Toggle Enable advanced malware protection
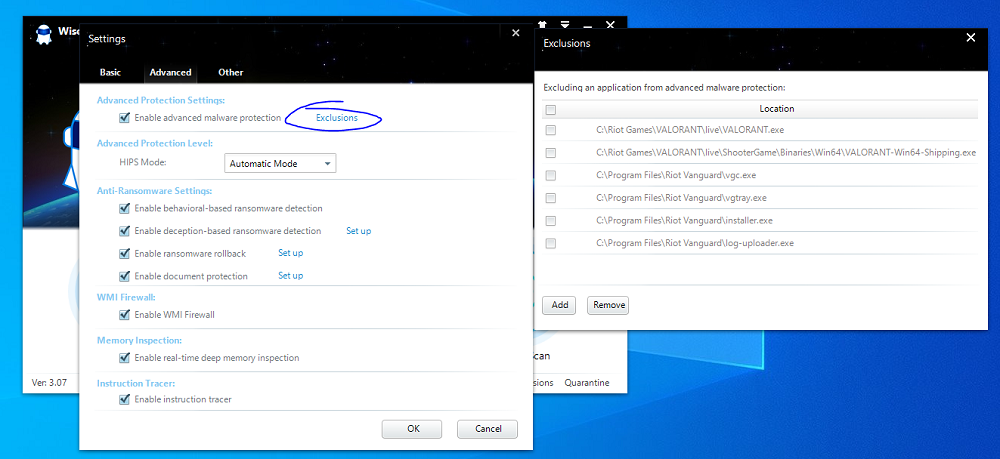Screen dimensions: 1000x459 (124, 118)
